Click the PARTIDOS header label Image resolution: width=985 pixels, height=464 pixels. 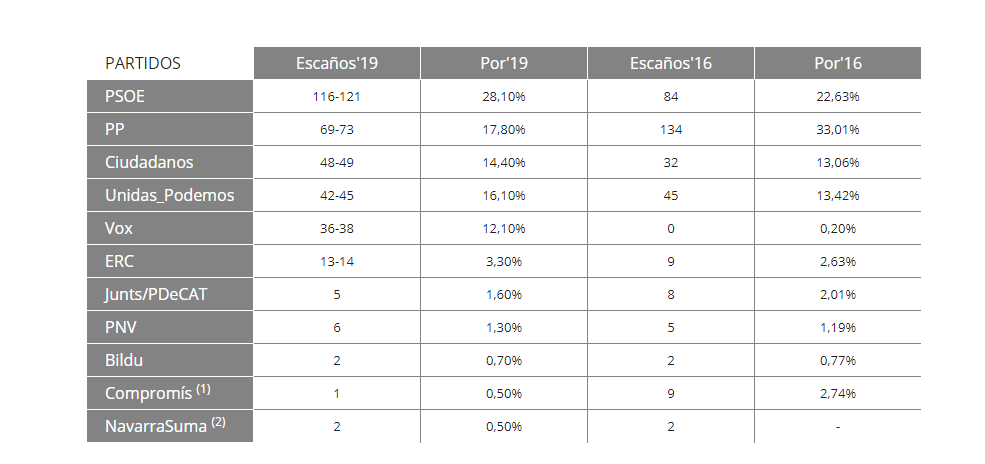click(x=143, y=63)
